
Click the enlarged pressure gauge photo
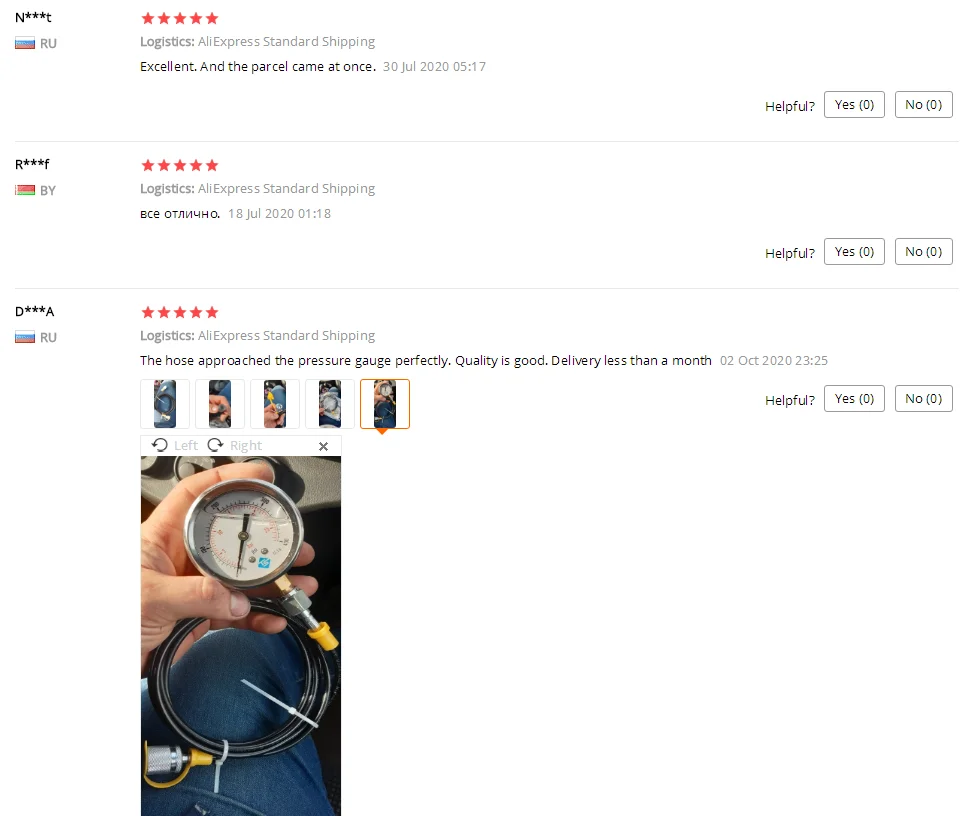(x=240, y=636)
